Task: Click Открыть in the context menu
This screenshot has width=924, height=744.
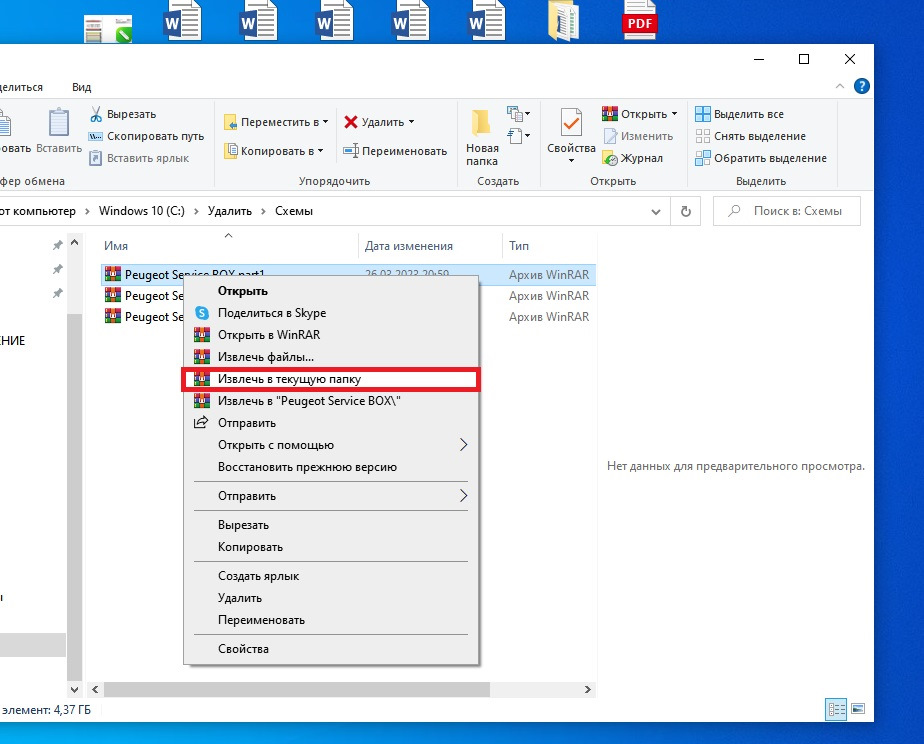Action: pos(331,291)
